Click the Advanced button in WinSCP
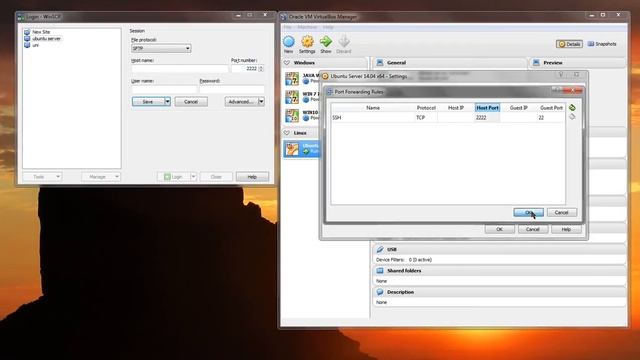This screenshot has height=360, width=640. pyautogui.click(x=241, y=101)
